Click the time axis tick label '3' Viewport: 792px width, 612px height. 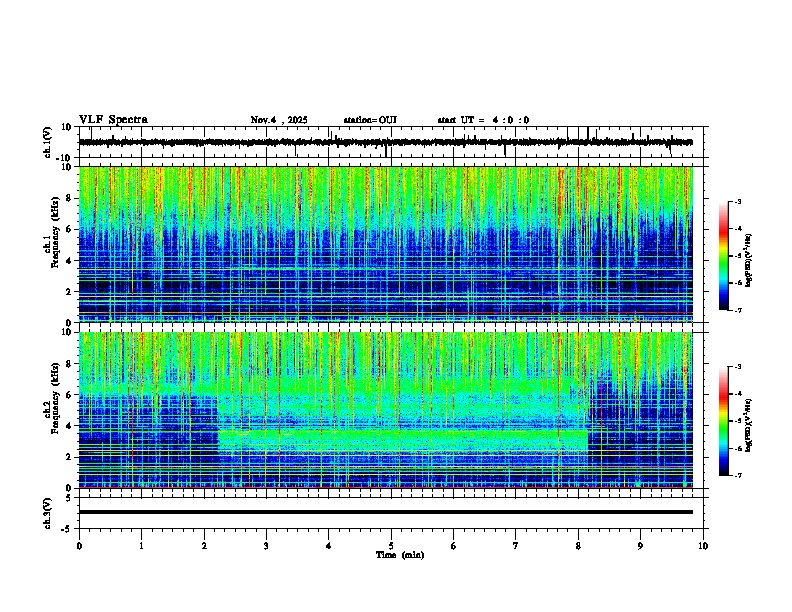coord(266,546)
